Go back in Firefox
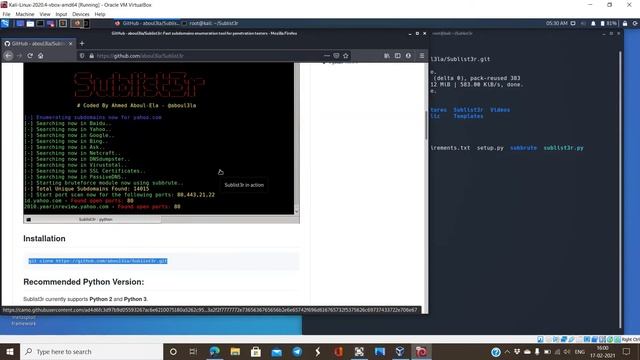 [9, 56]
